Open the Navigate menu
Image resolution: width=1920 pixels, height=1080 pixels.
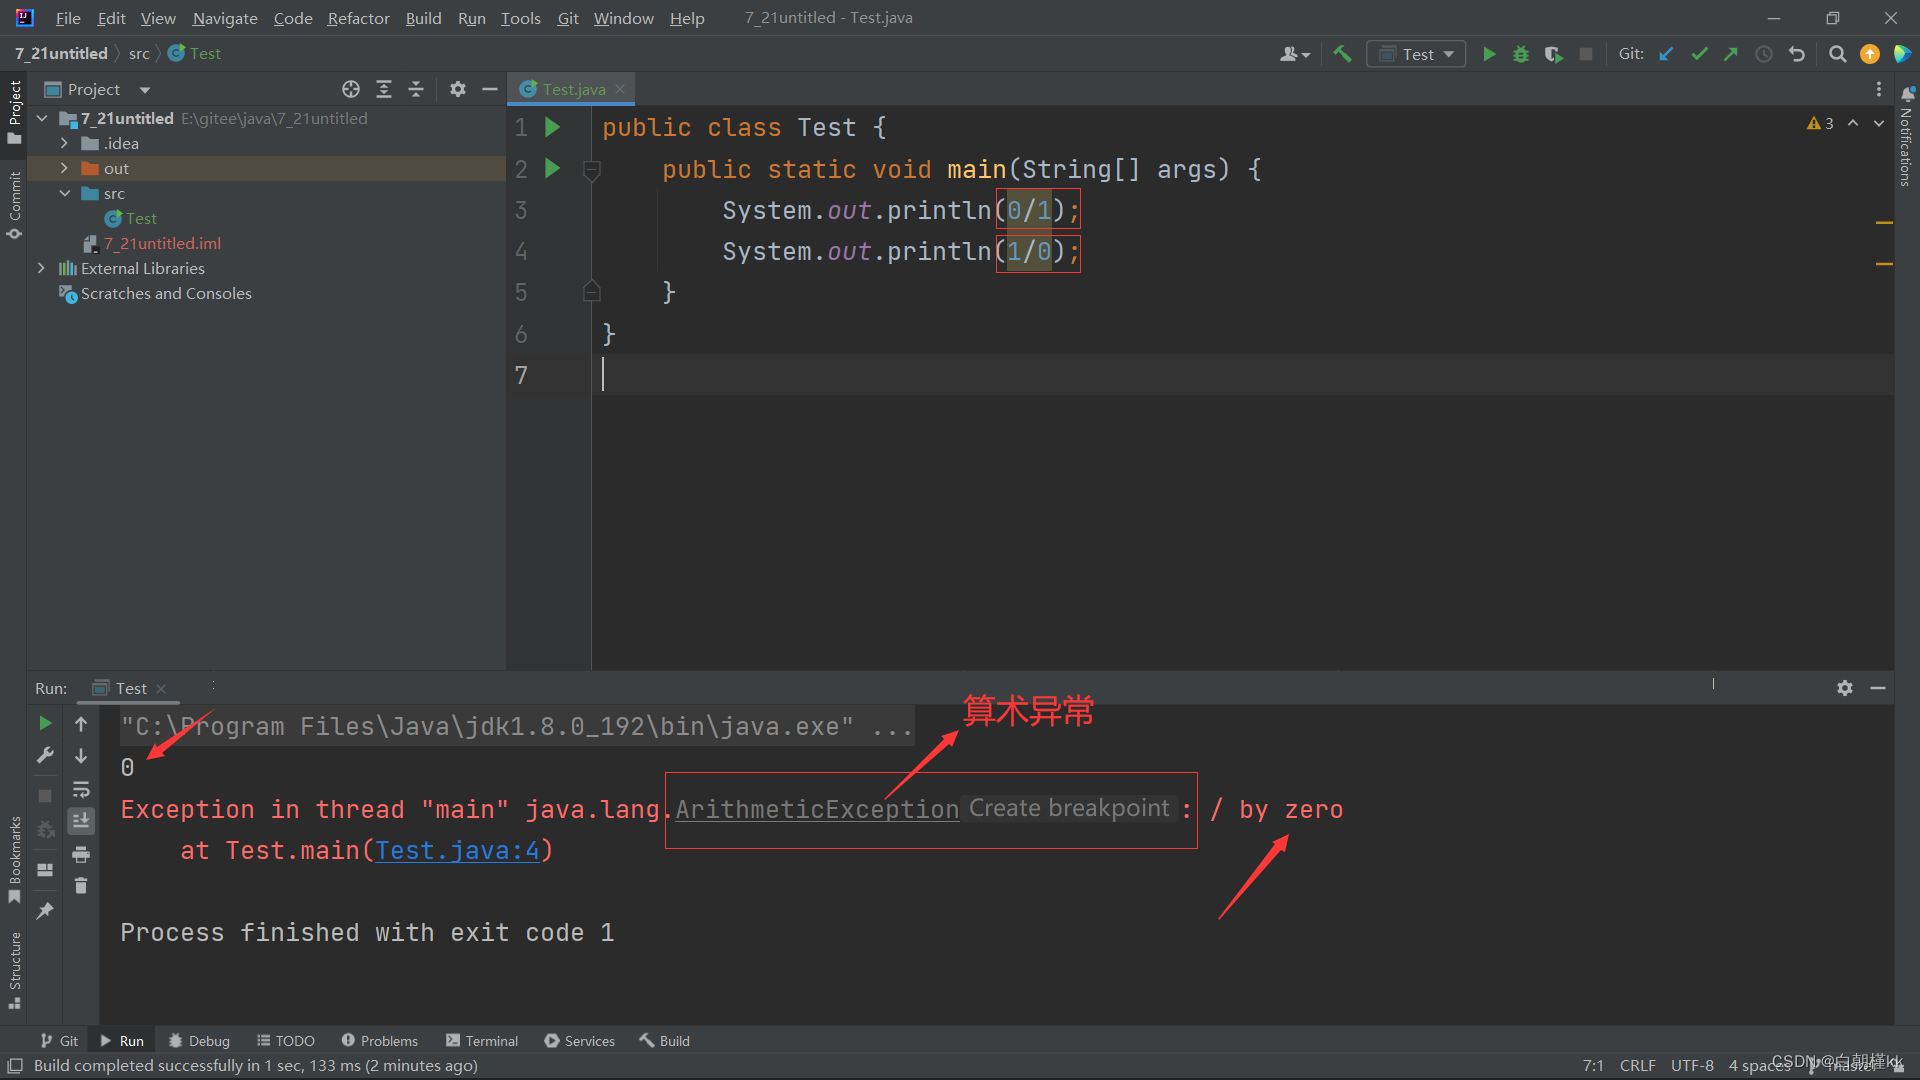point(225,18)
